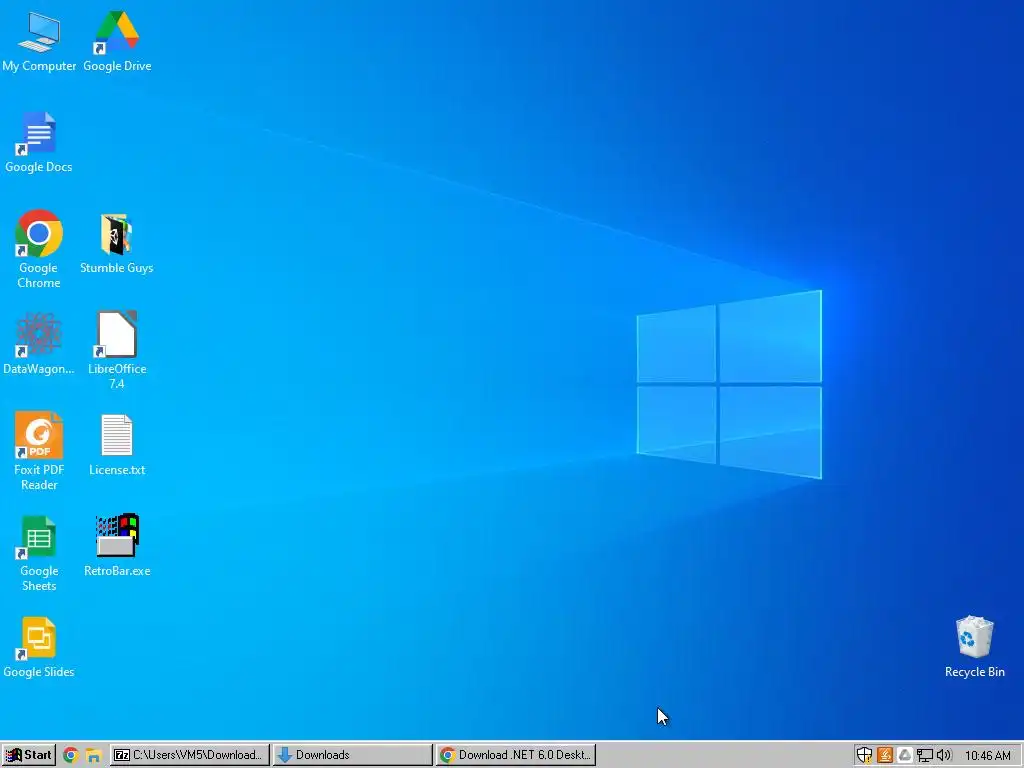Open File Explorer from quick launch
Viewport: 1024px width, 768px height.
[93, 755]
